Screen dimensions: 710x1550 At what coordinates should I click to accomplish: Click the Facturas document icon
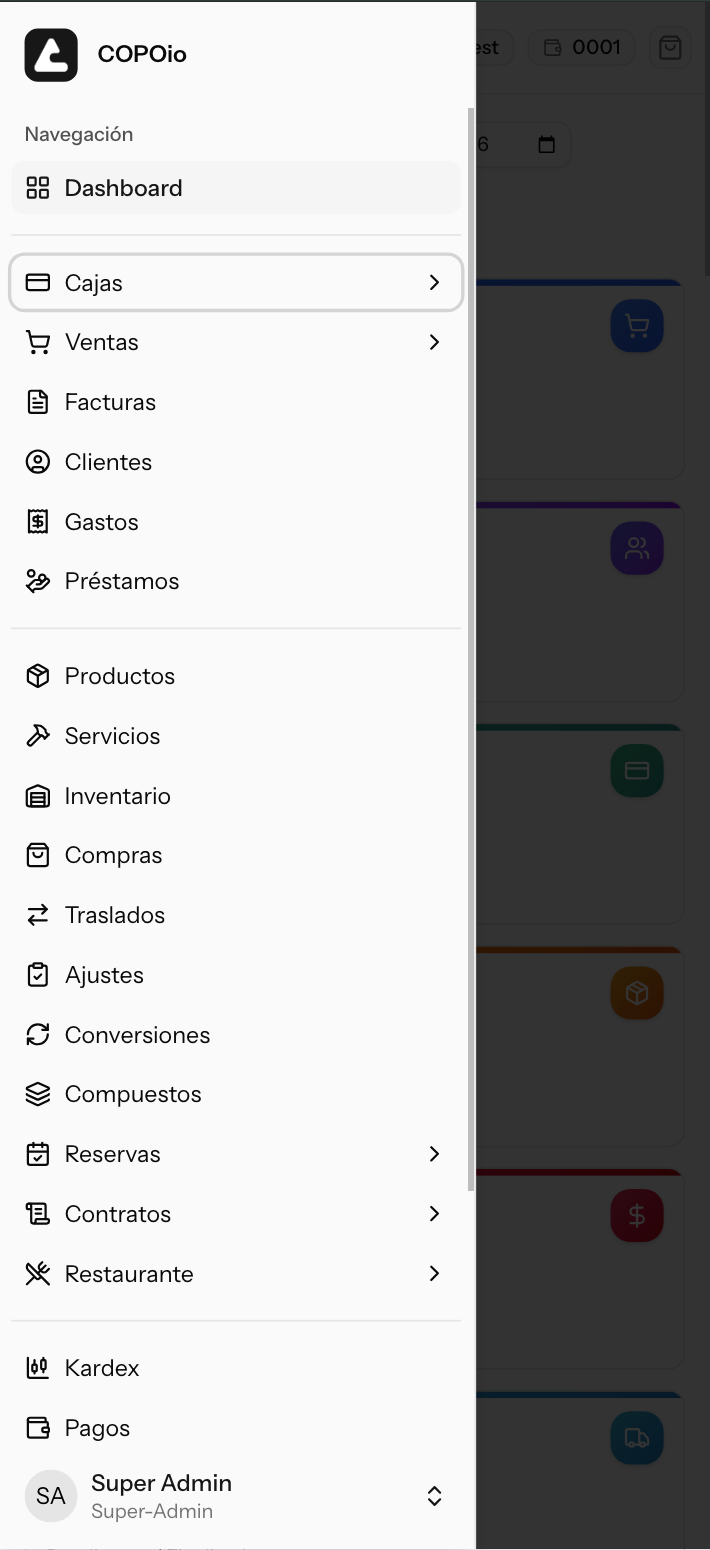tap(38, 402)
